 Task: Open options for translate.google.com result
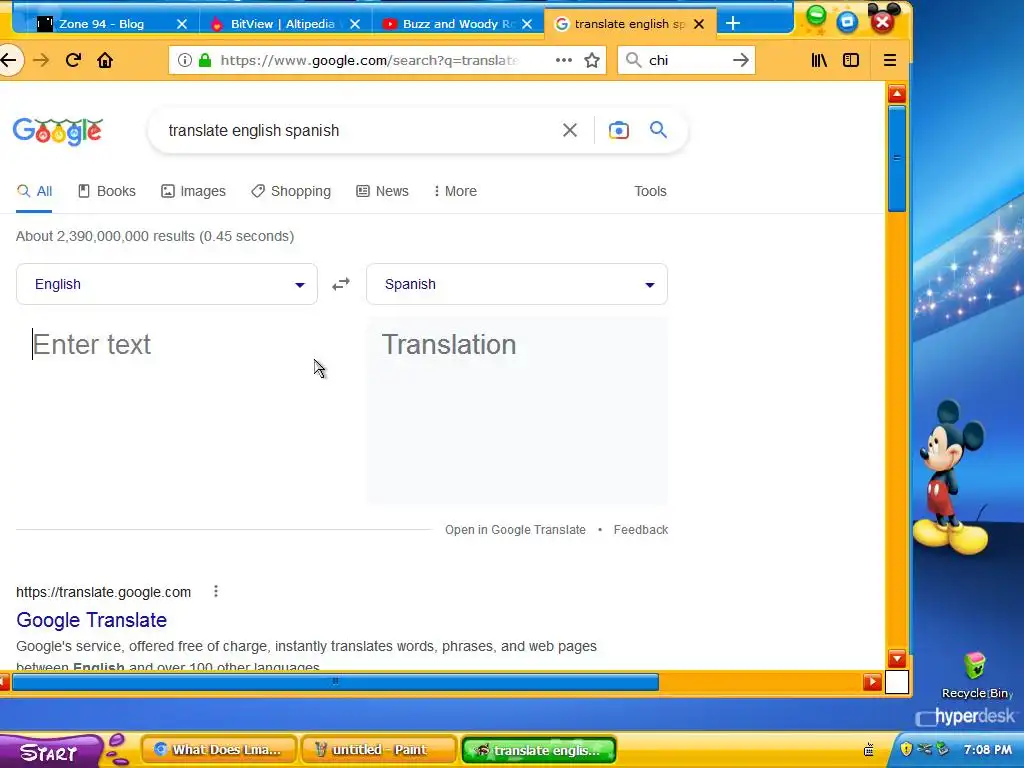pyautogui.click(x=216, y=592)
